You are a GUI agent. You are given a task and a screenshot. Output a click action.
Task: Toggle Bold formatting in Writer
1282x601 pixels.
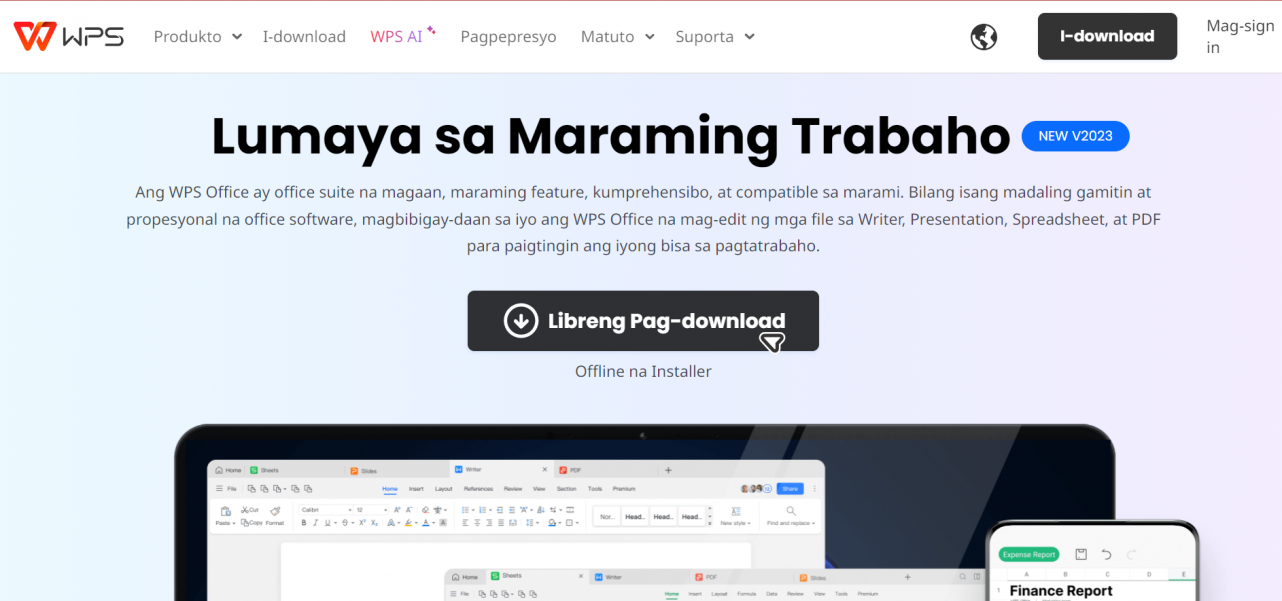[303, 522]
